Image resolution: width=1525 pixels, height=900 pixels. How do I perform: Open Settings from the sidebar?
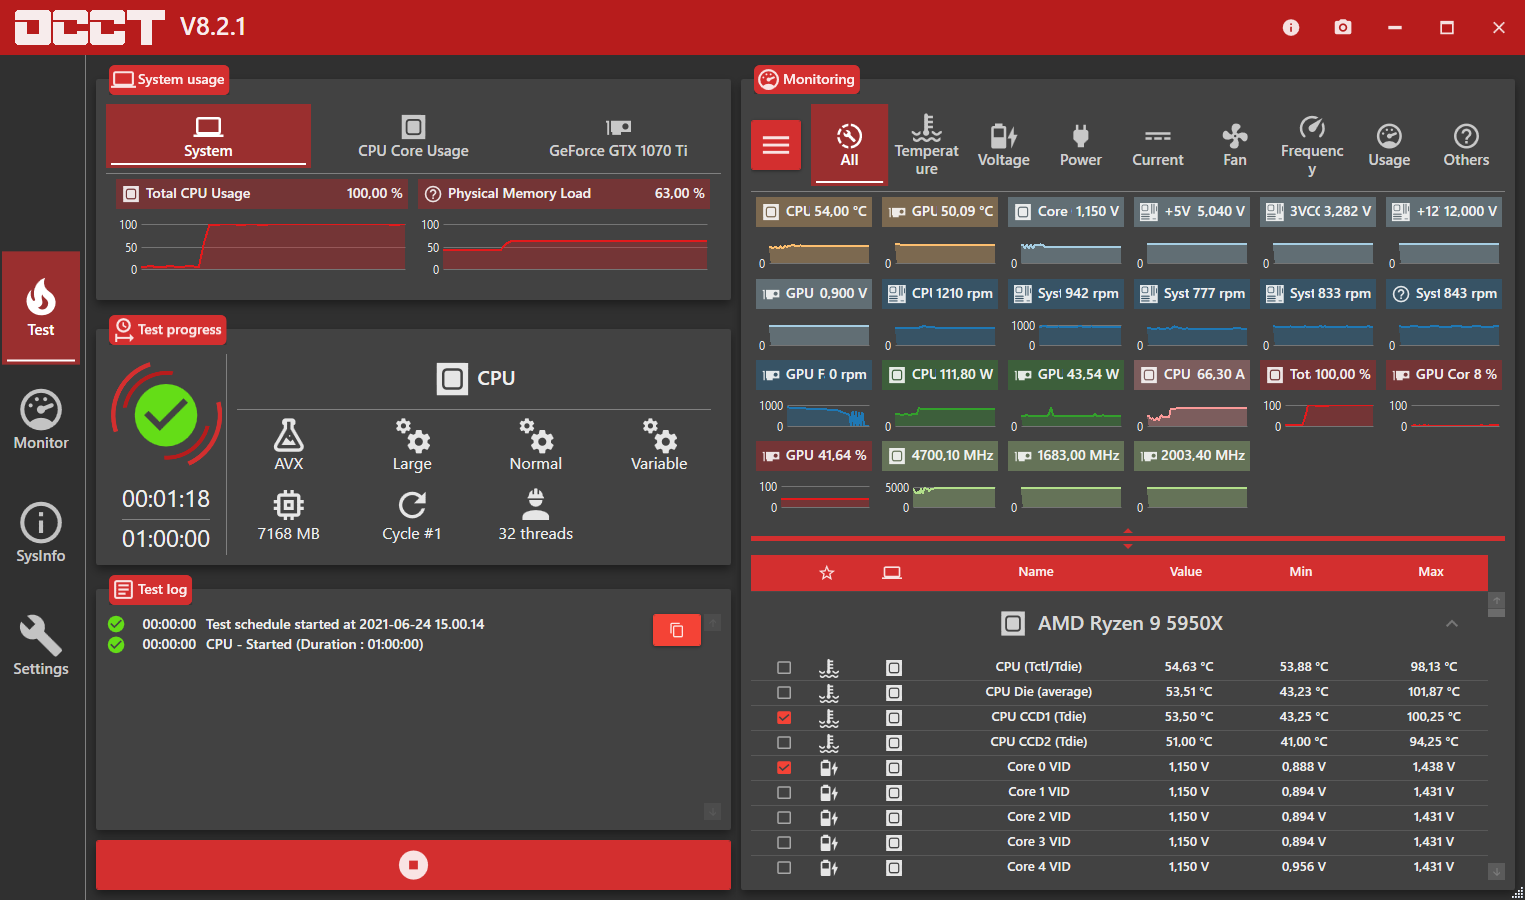click(41, 647)
